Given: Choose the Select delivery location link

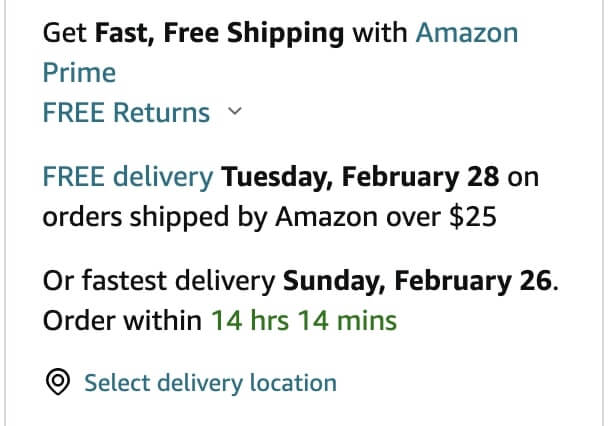Looking at the screenshot, I should click(x=211, y=383).
